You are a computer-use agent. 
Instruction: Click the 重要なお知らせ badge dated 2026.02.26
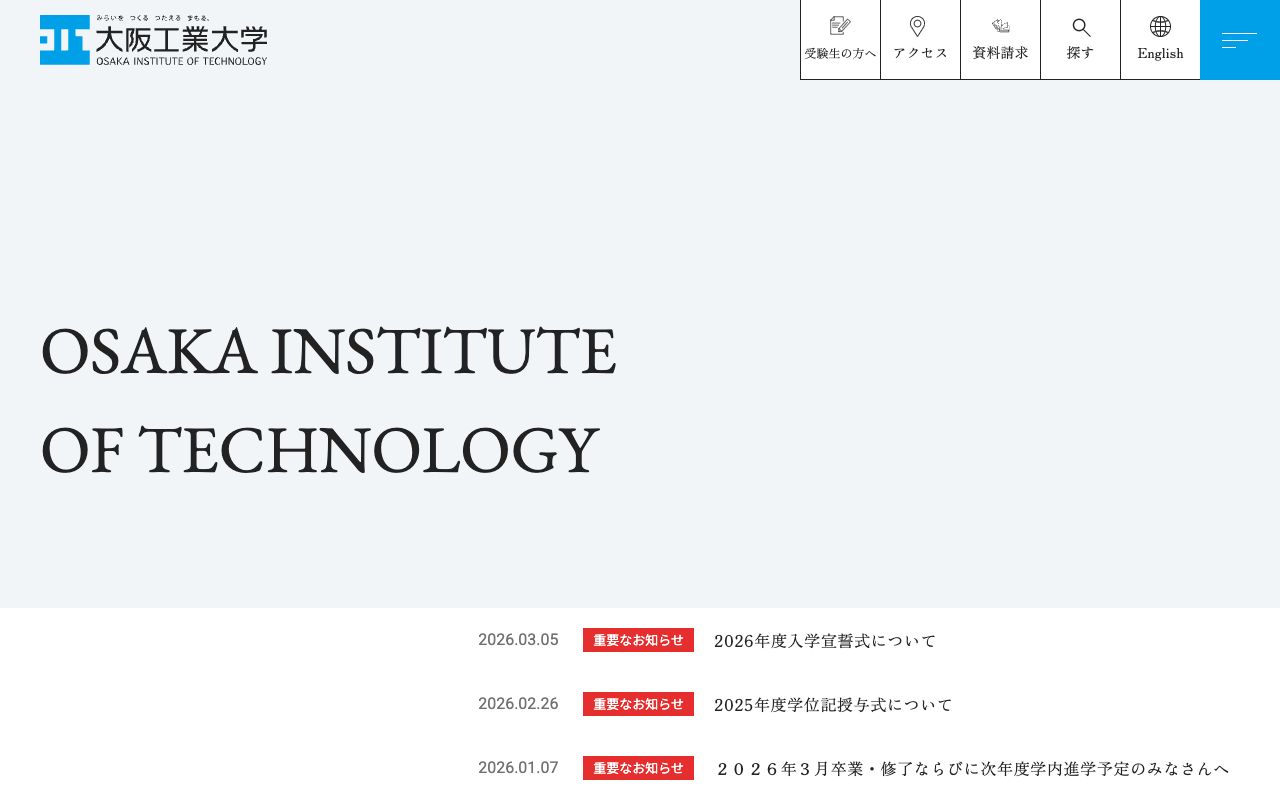tap(638, 703)
